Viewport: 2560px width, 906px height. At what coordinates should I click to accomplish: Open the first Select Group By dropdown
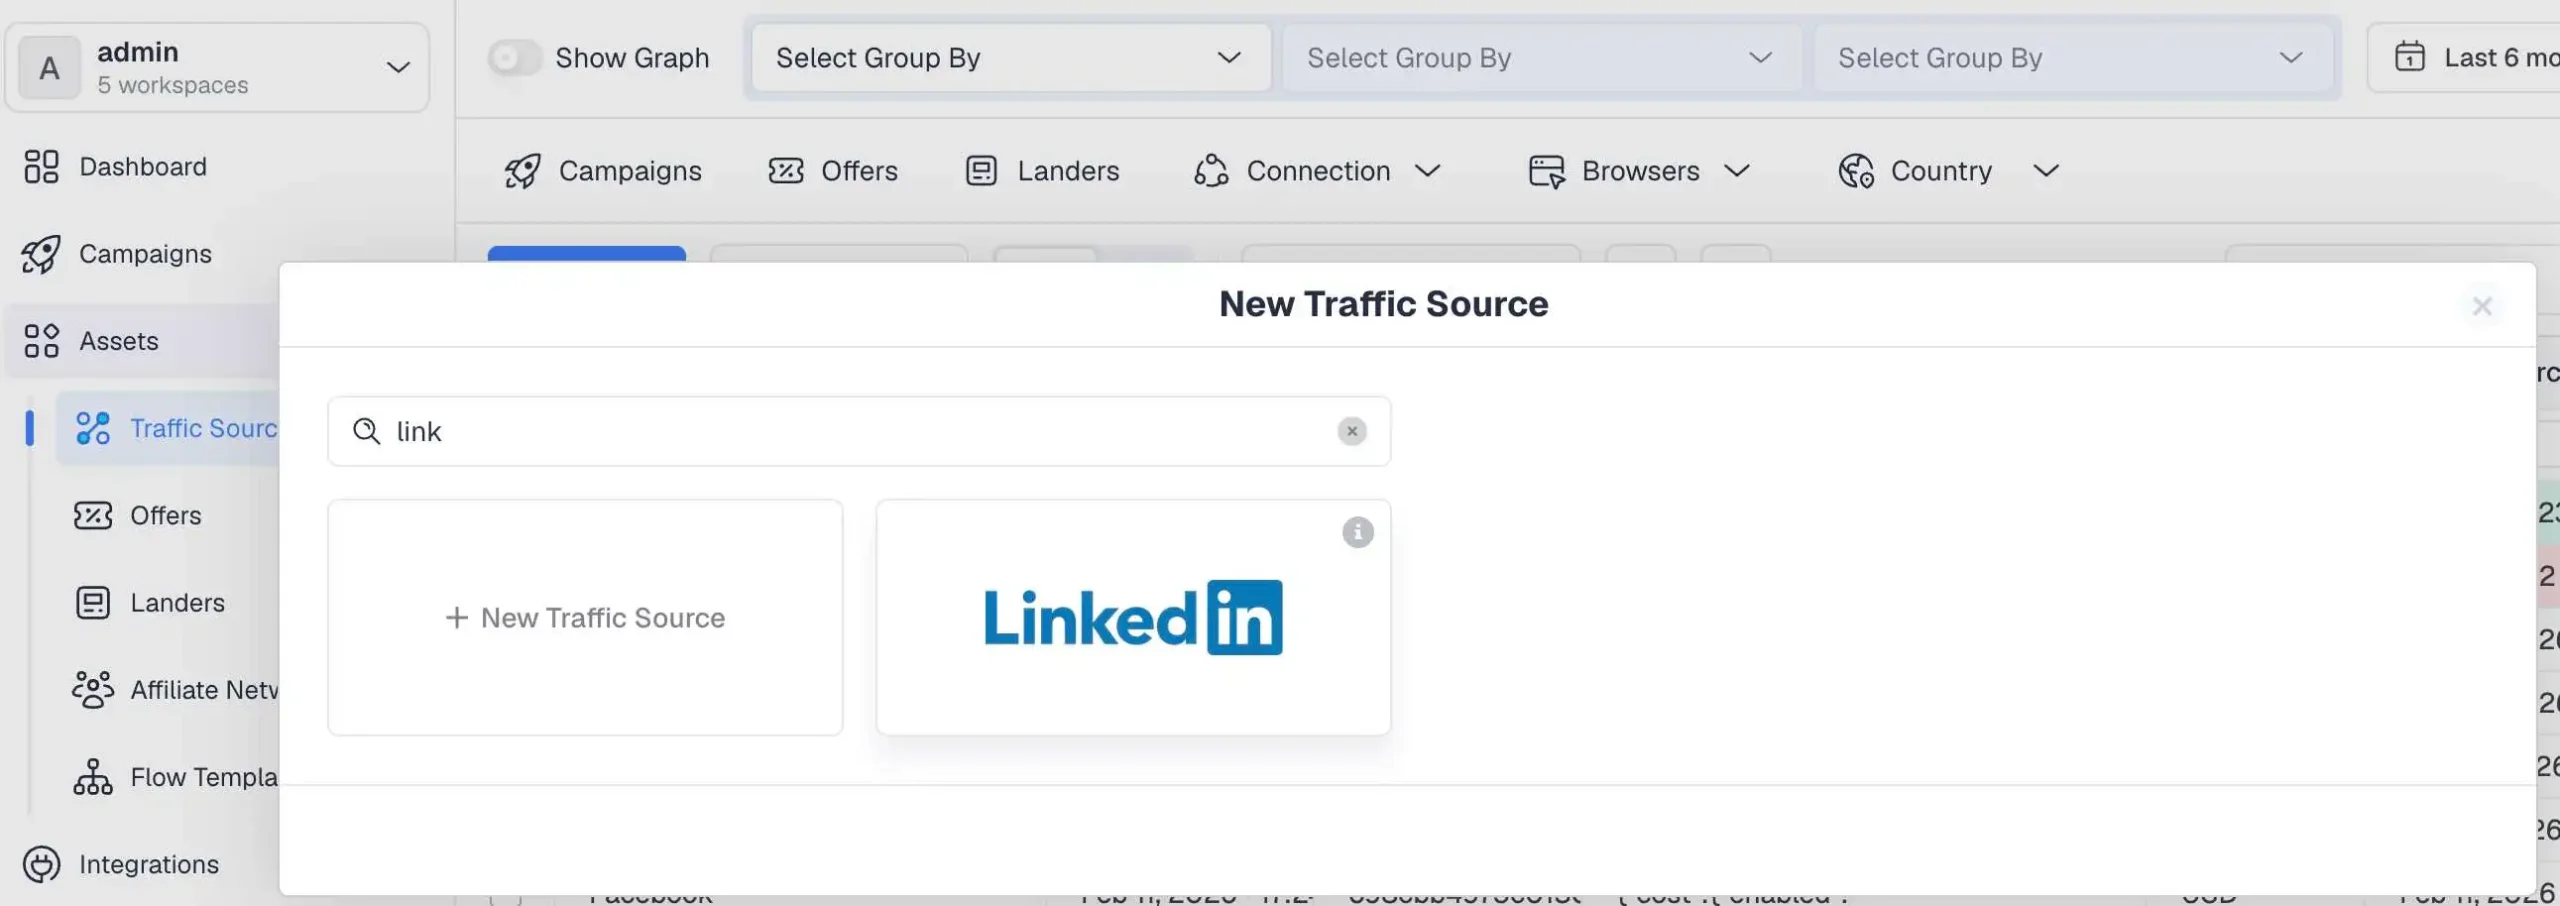[x=1011, y=58]
